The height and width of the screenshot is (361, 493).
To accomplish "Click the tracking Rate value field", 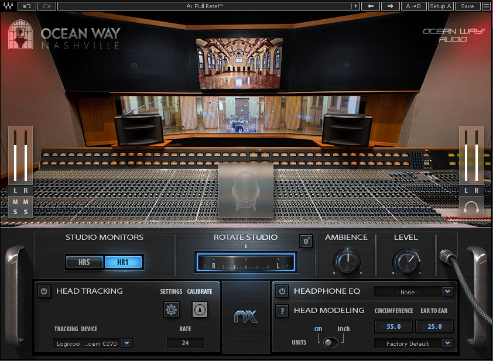I will click(185, 343).
